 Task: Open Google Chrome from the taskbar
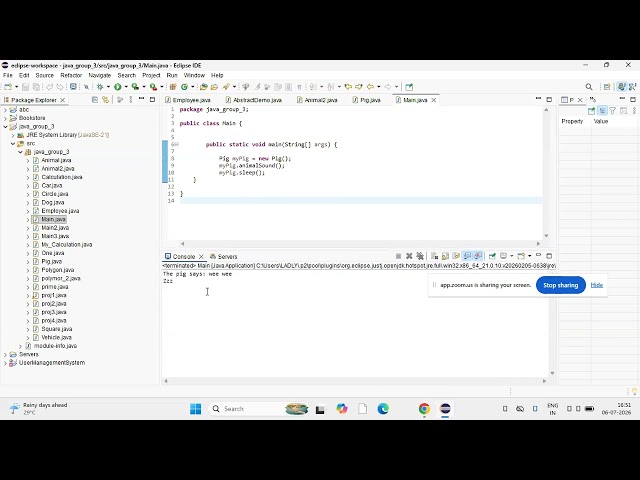424,409
